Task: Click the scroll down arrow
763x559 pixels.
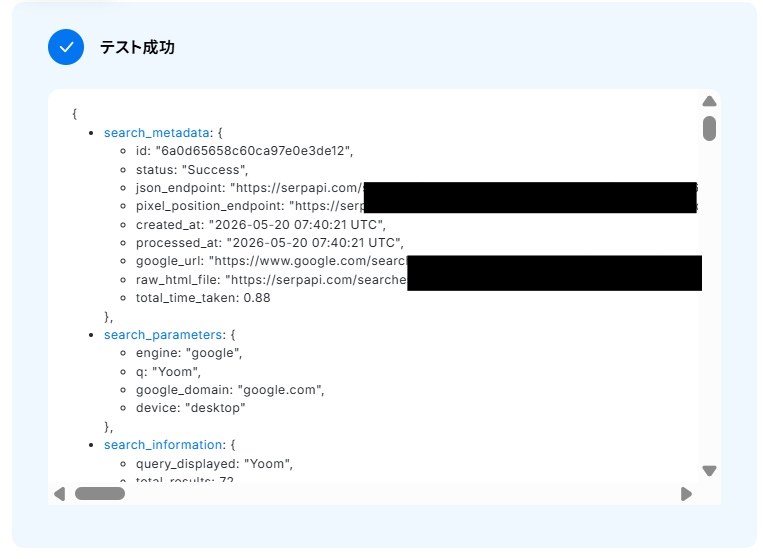Action: coord(709,470)
